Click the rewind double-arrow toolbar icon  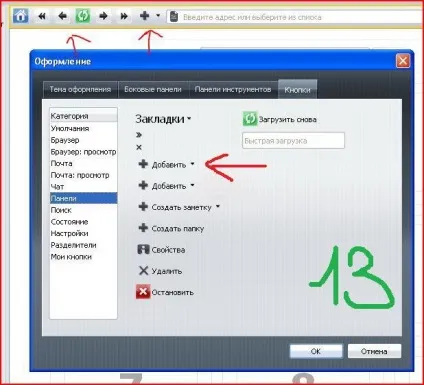click(x=42, y=16)
